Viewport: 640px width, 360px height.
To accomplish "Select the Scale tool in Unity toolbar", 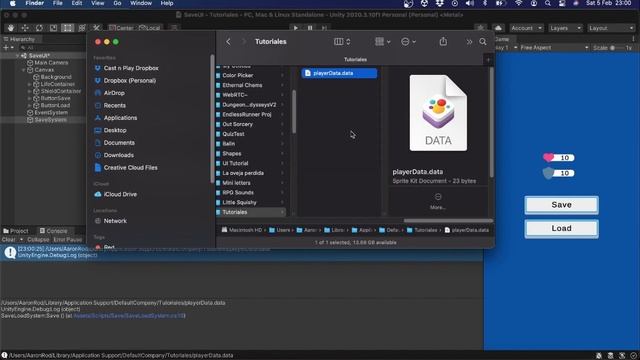I will click(x=53, y=28).
